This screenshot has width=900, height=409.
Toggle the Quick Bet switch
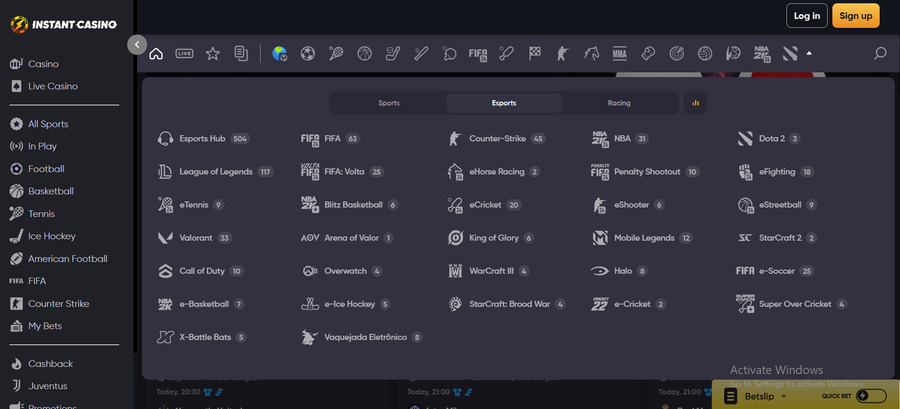click(871, 396)
